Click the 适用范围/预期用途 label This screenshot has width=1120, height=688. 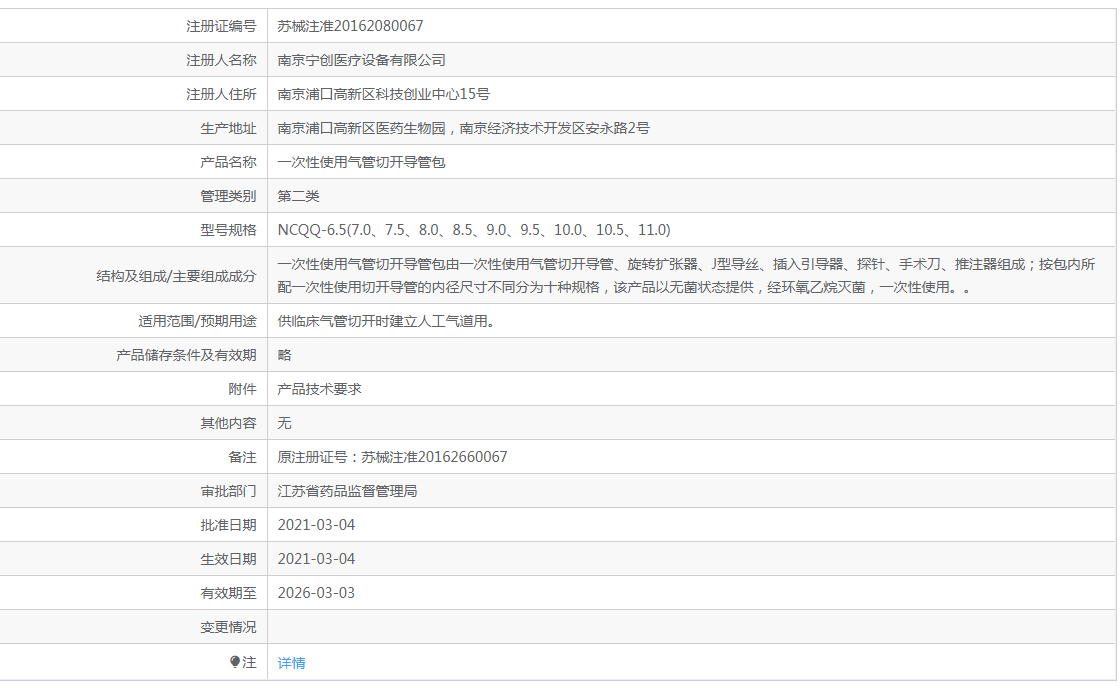pos(197,321)
